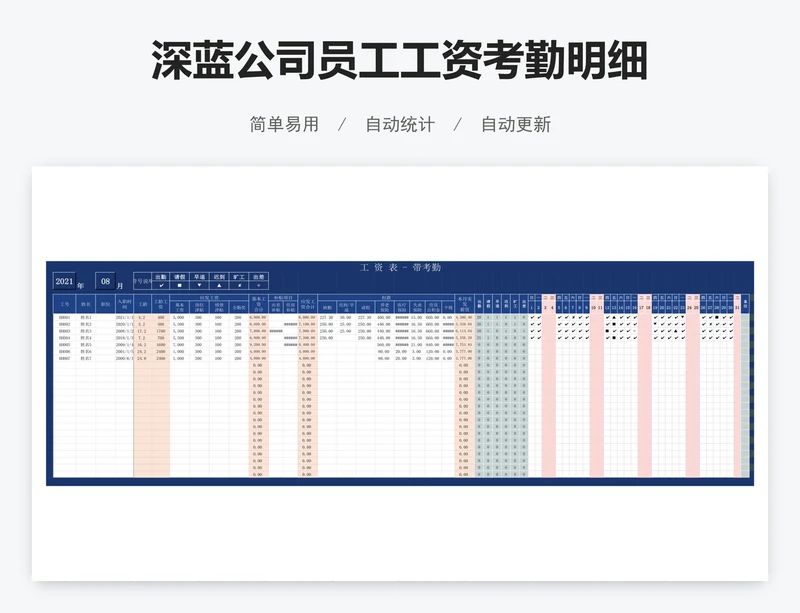Image resolution: width=800 pixels, height=613 pixels.
Task: Click employee ID cell in 姓名2 row
Action: point(65,324)
